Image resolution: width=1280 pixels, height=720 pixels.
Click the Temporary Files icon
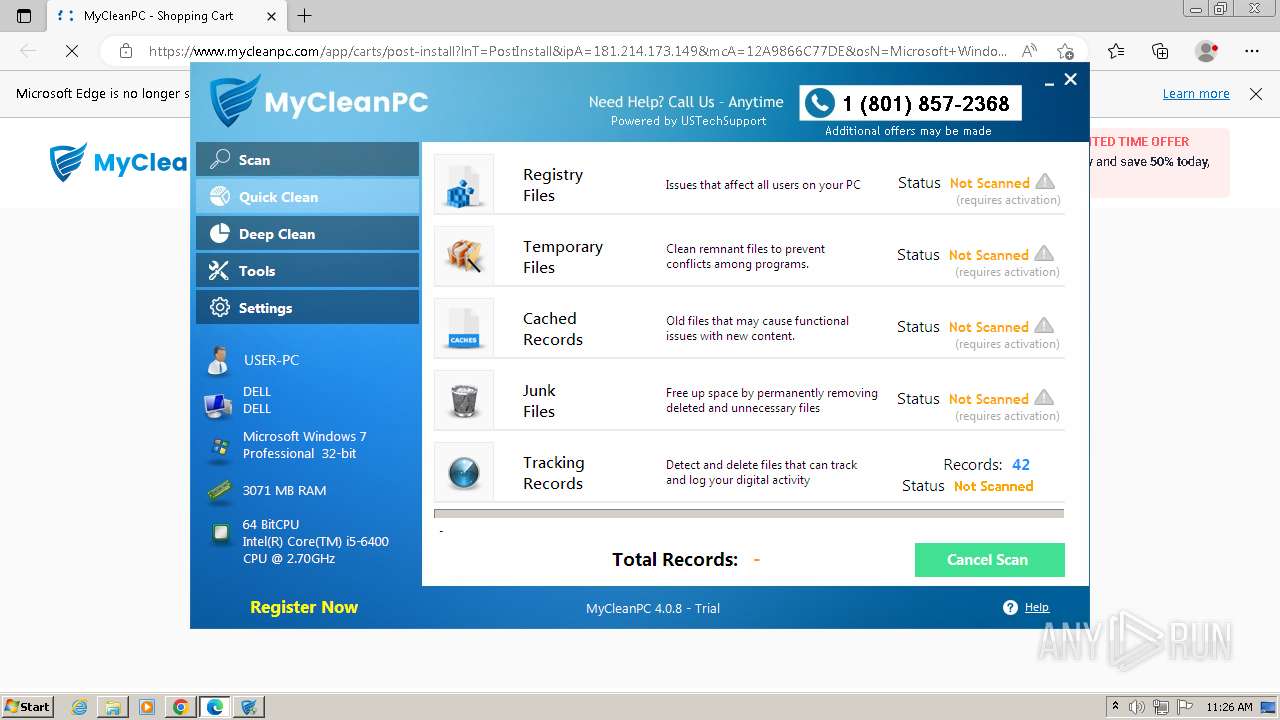(x=464, y=256)
